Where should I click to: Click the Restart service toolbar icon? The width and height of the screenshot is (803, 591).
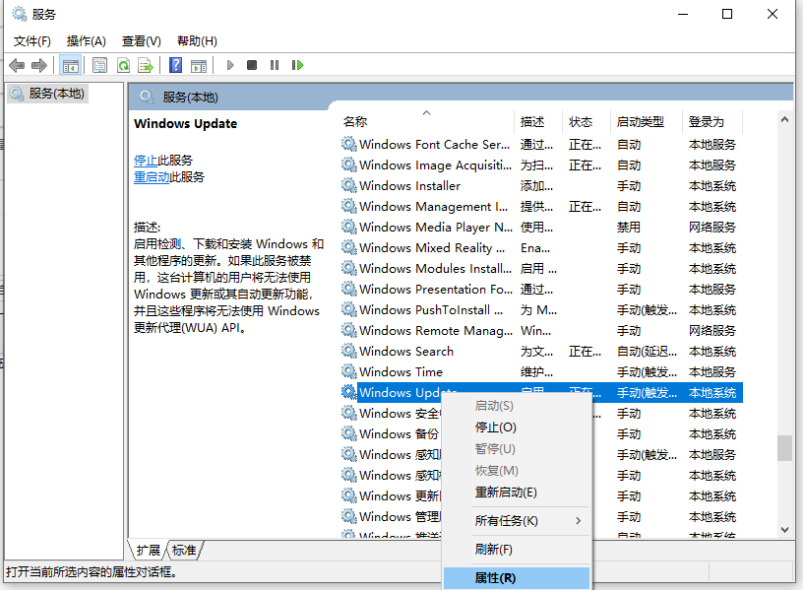297,65
